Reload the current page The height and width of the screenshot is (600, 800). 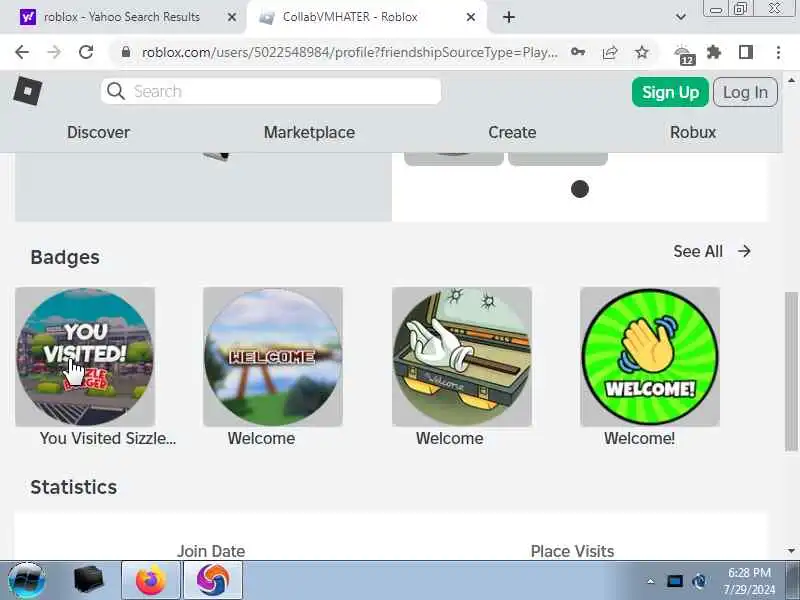[x=86, y=52]
